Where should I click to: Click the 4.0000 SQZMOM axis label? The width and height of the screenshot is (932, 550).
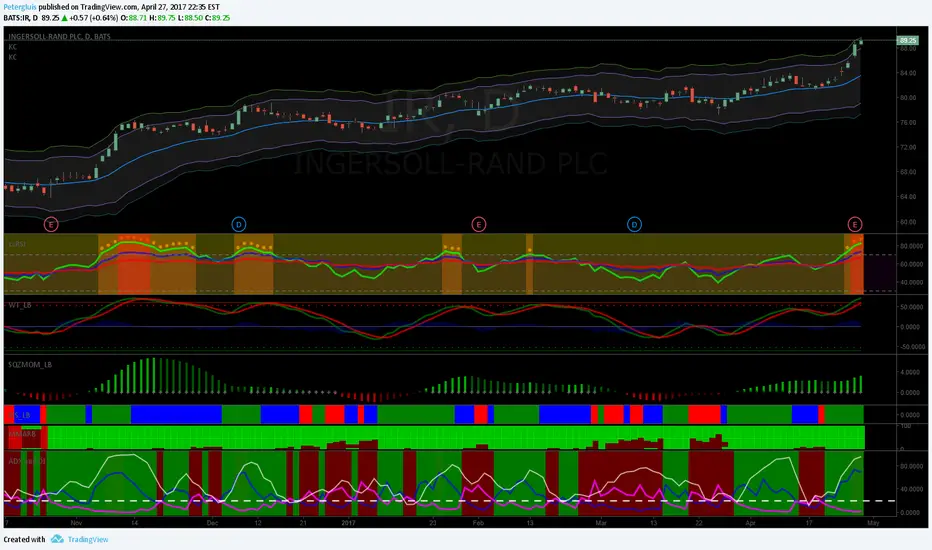pyautogui.click(x=911, y=372)
